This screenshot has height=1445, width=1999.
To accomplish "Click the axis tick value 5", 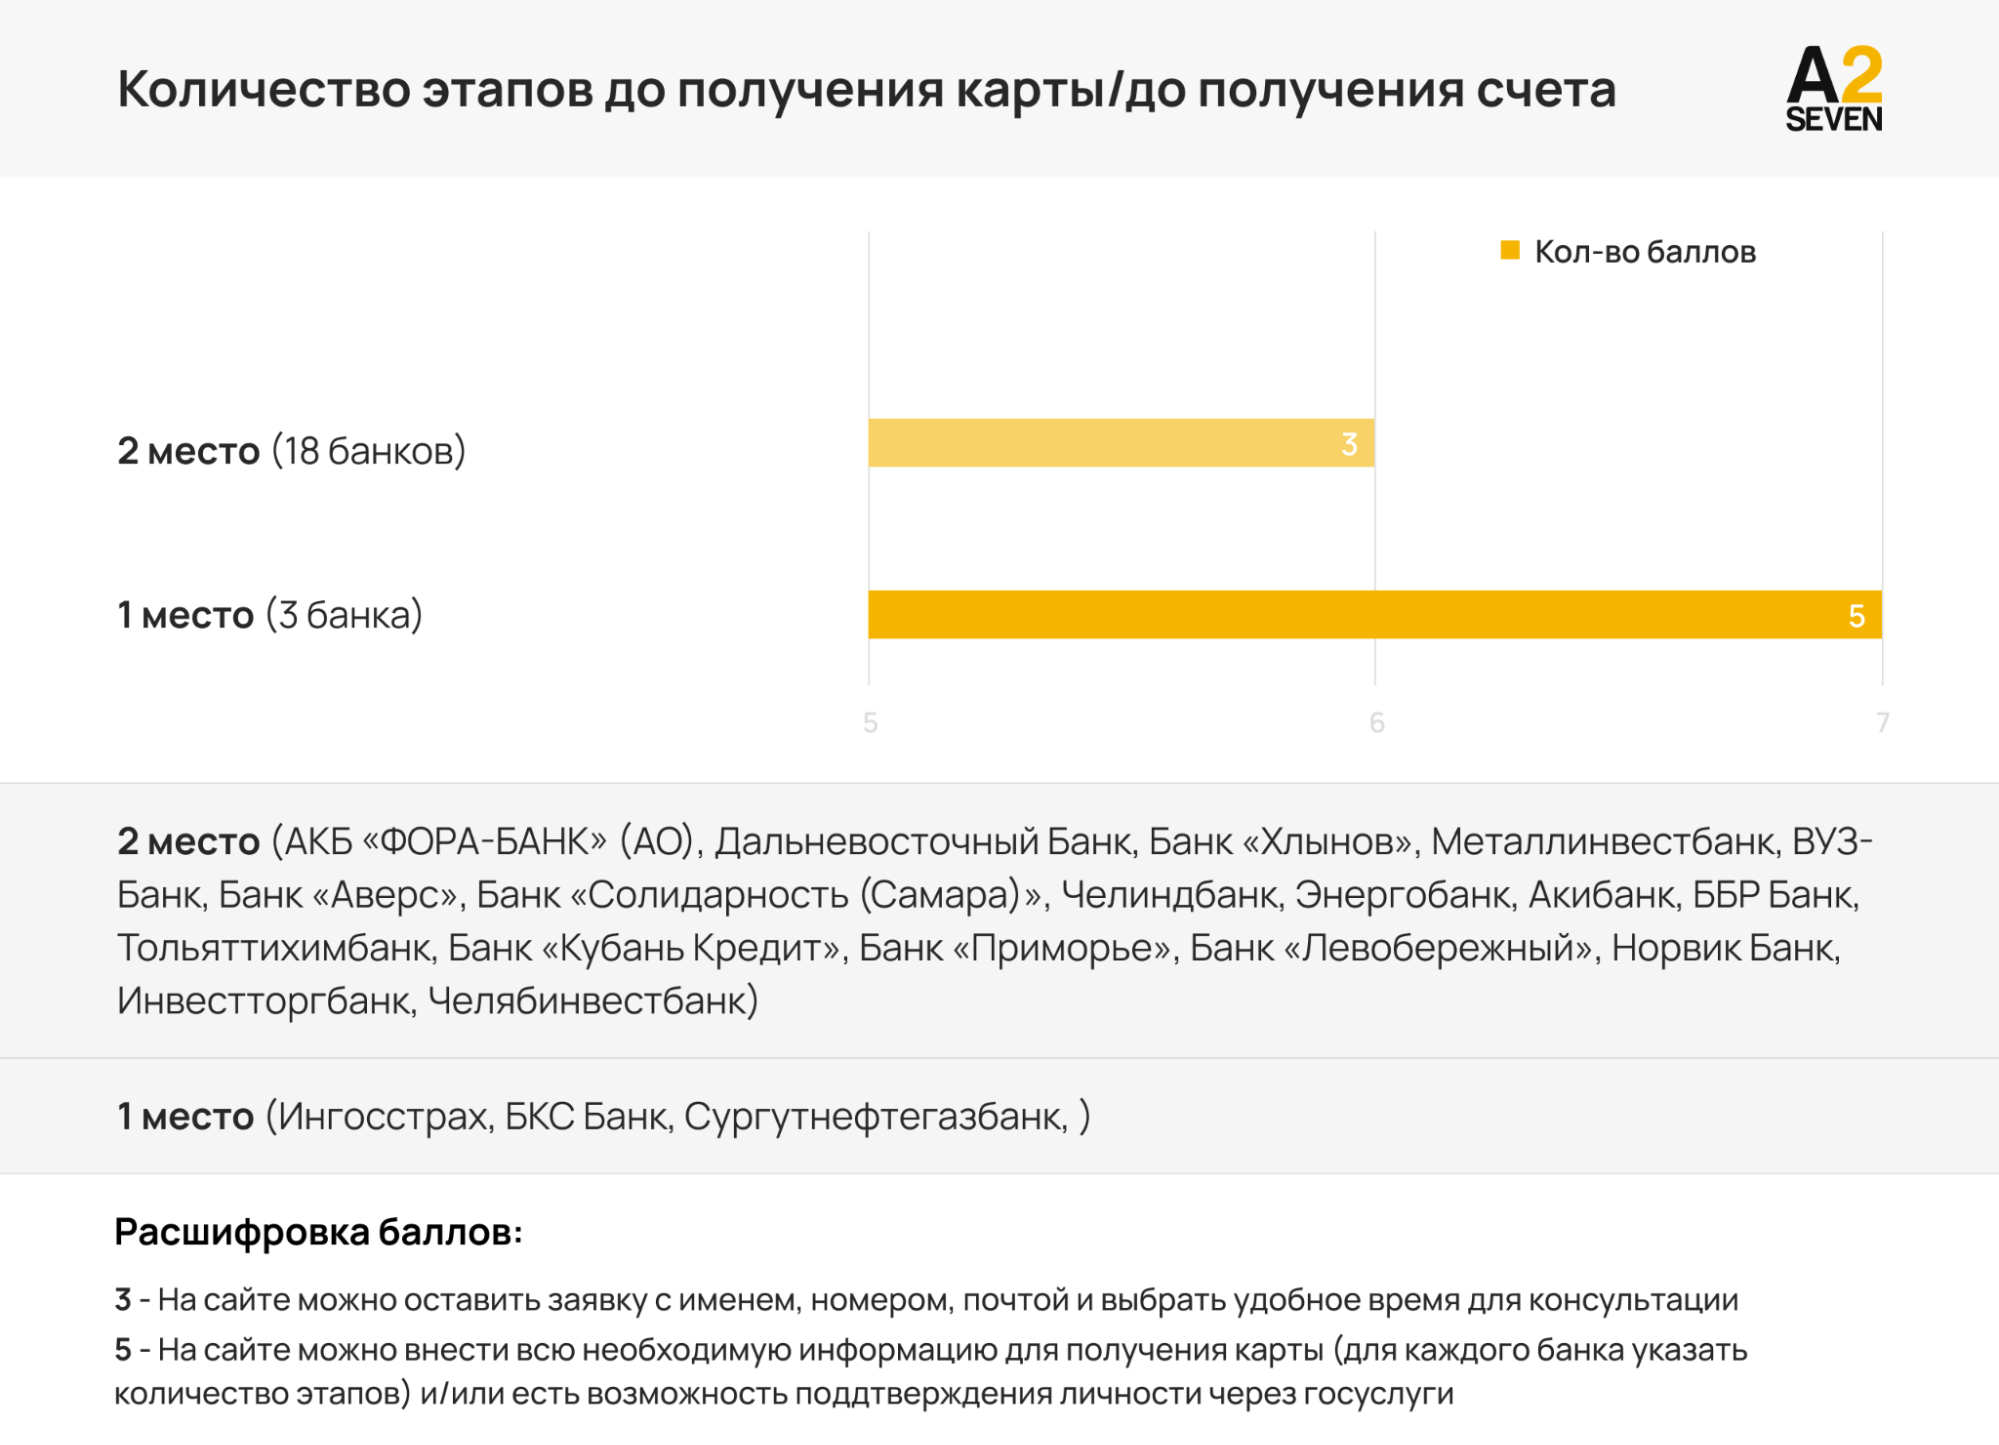I will pos(870,723).
